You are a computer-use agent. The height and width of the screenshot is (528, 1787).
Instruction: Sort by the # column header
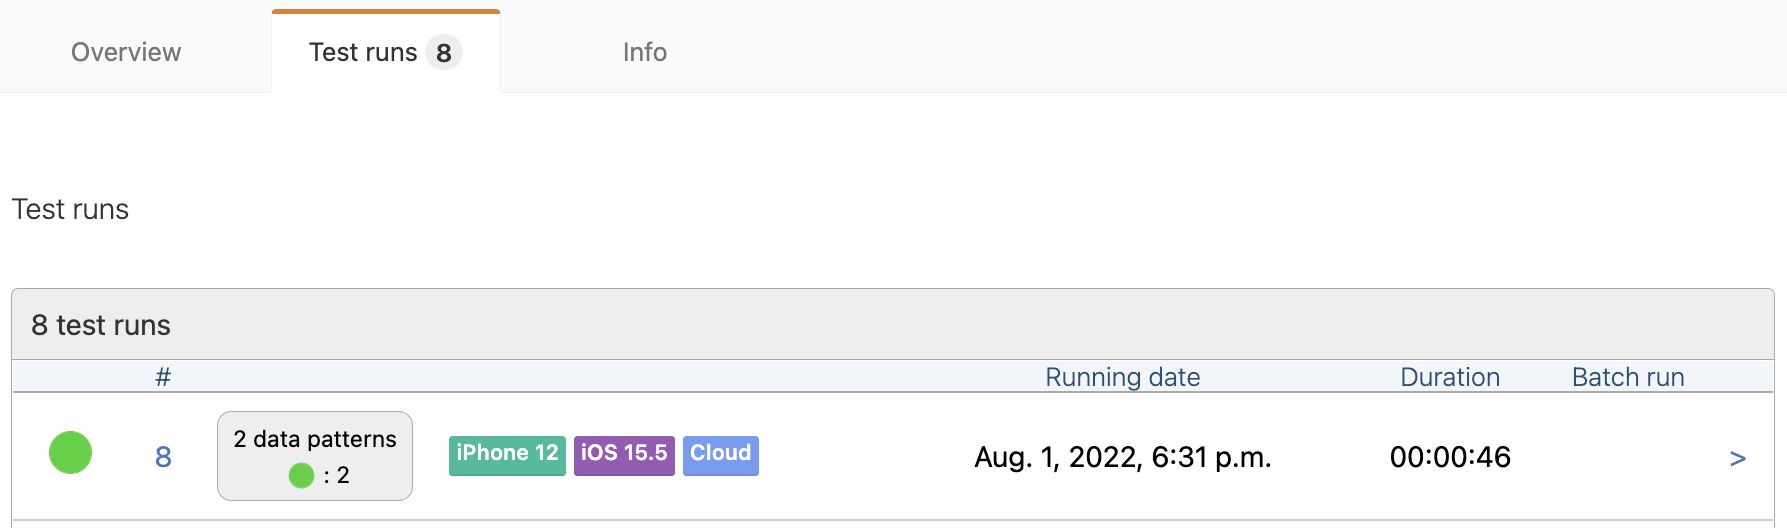point(163,377)
